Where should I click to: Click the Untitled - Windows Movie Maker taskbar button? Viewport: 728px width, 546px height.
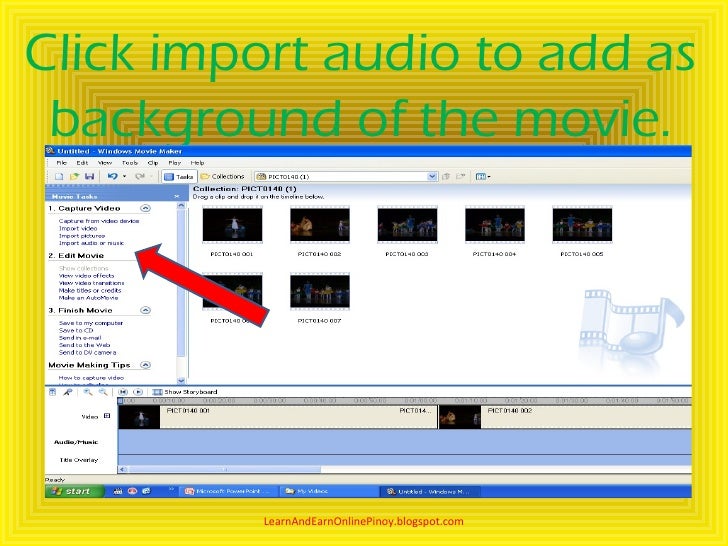[x=429, y=491]
